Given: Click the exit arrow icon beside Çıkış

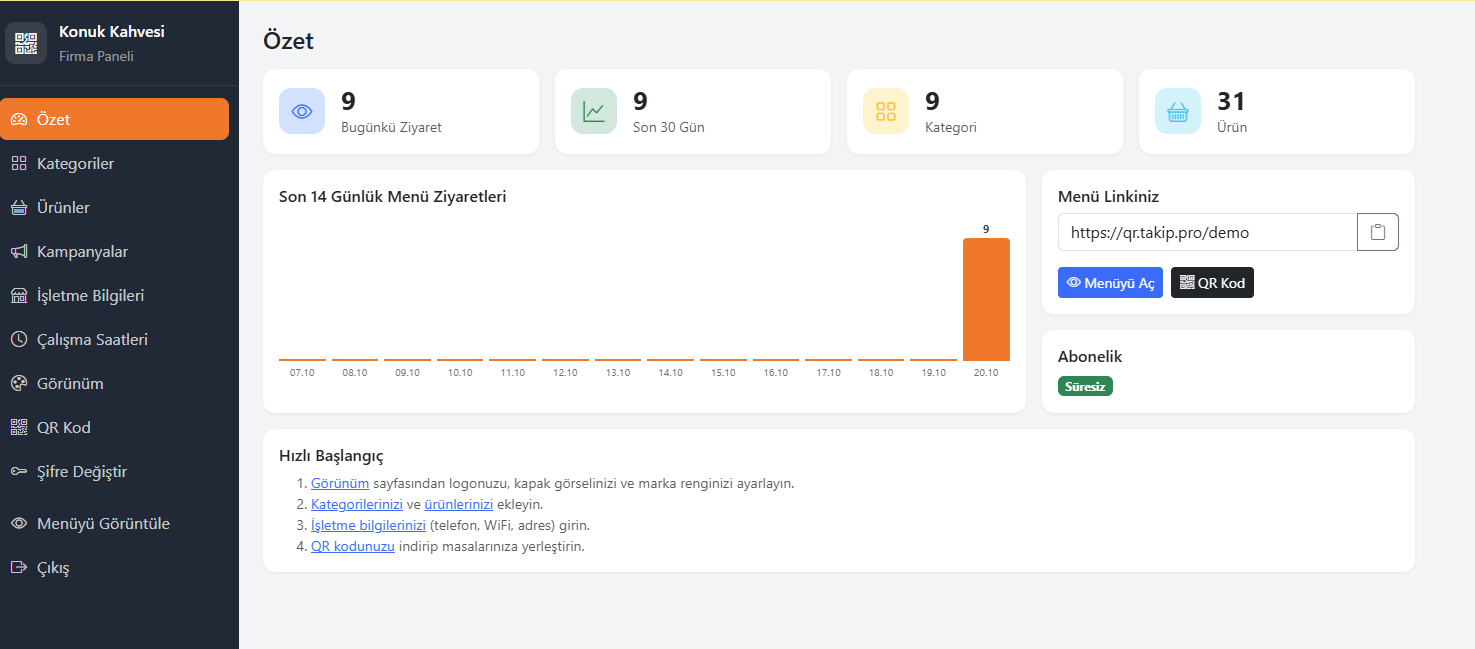Looking at the screenshot, I should (19, 568).
